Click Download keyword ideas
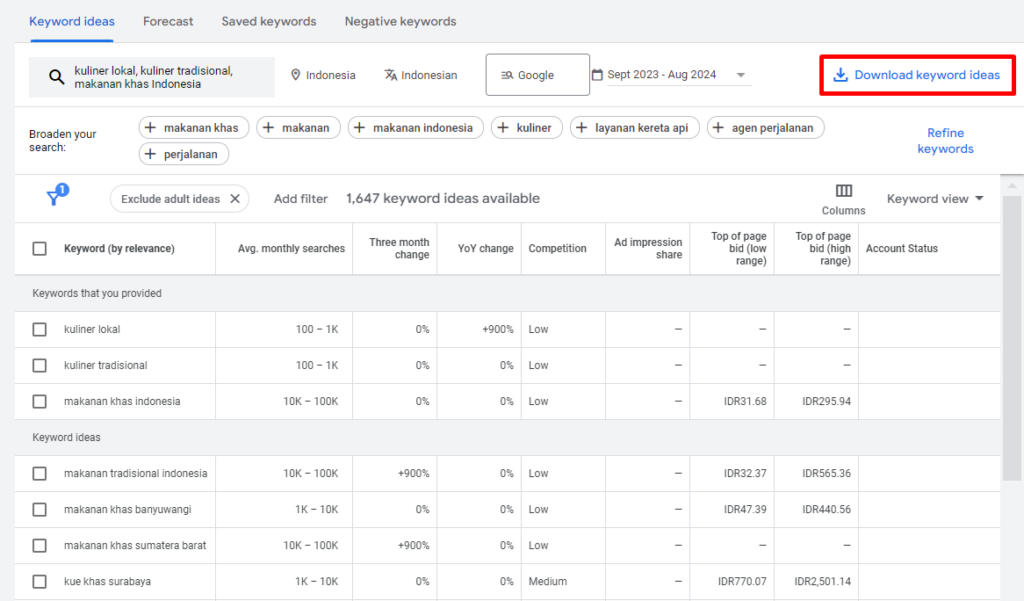This screenshot has height=601, width=1024. (x=917, y=75)
